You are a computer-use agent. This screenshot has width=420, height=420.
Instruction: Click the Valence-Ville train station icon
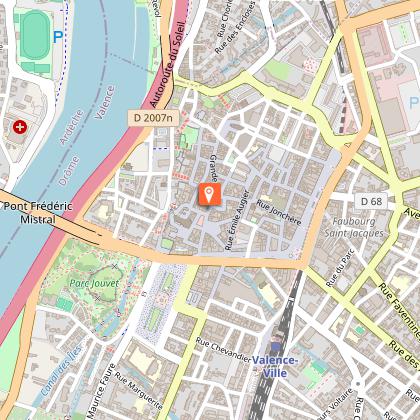pyautogui.click(x=276, y=347)
